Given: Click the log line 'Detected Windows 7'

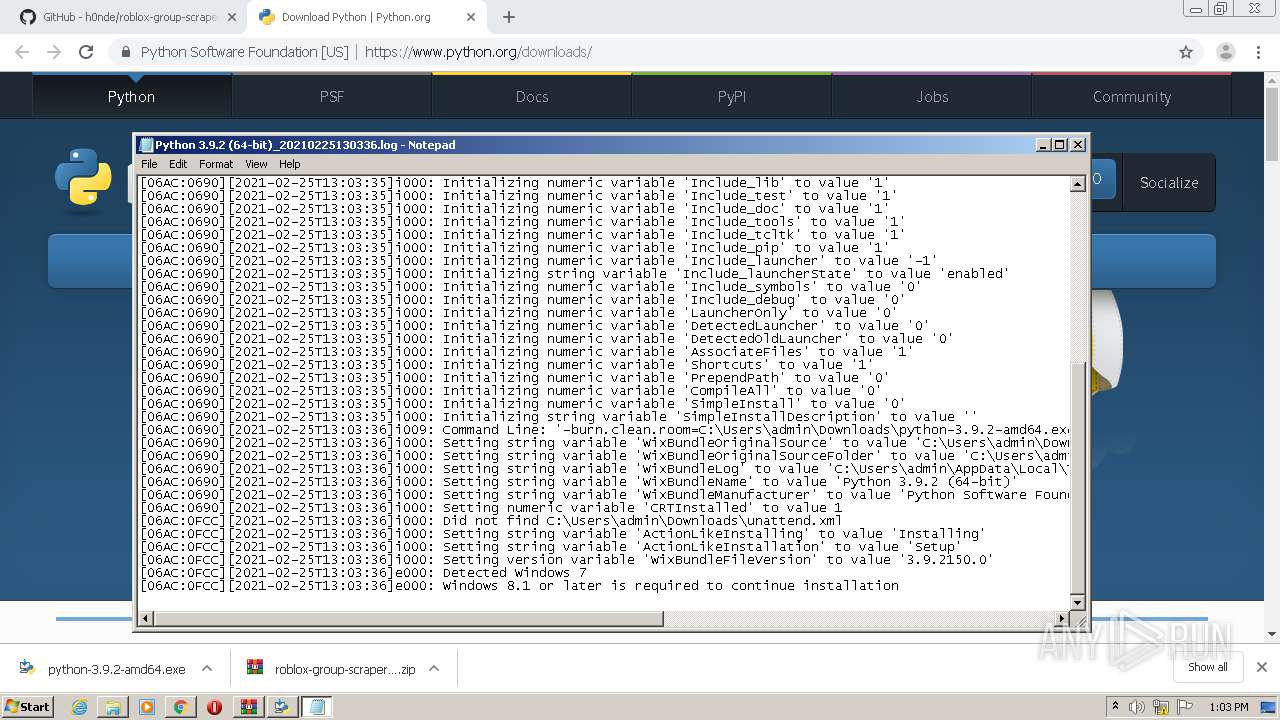Looking at the screenshot, I should [514, 573].
